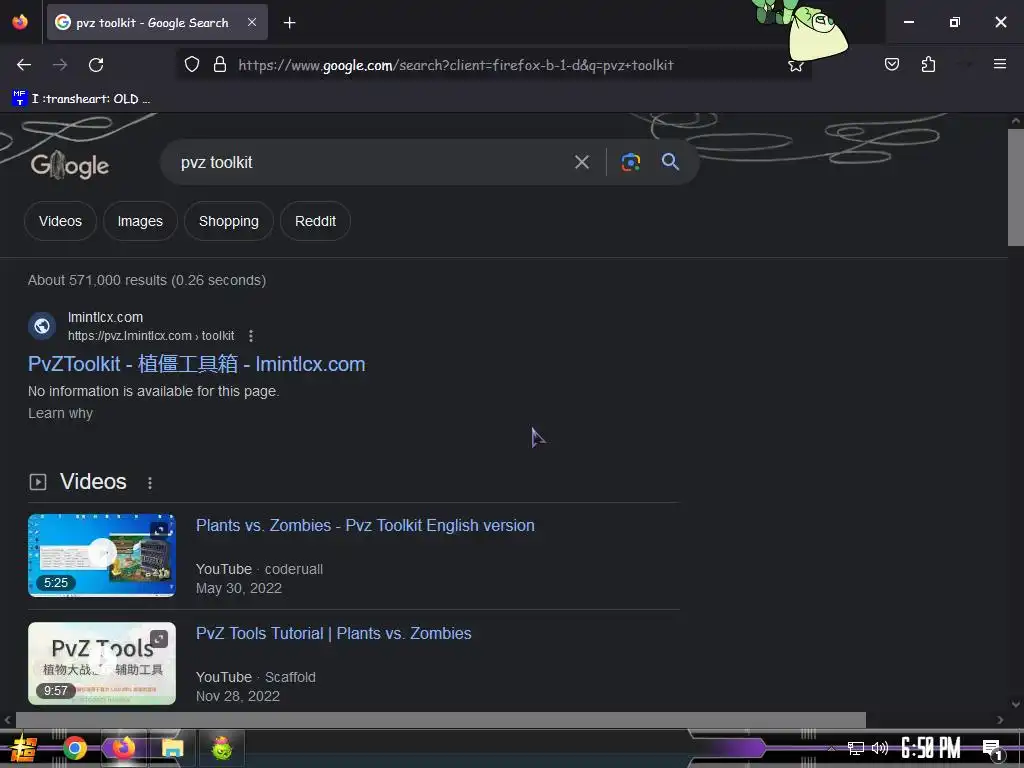The width and height of the screenshot is (1024, 768).
Task: Bookmark this page with the star icon
Action: tap(795, 65)
